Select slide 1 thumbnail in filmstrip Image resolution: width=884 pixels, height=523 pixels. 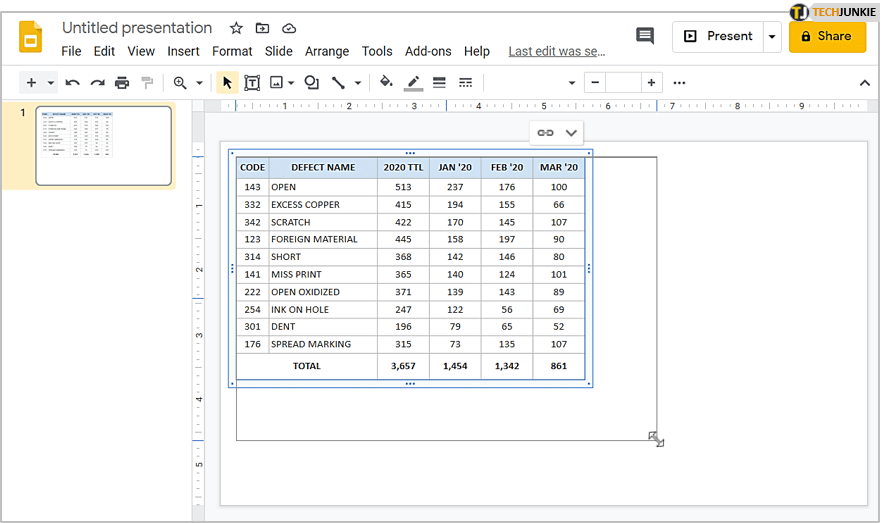pyautogui.click(x=103, y=146)
